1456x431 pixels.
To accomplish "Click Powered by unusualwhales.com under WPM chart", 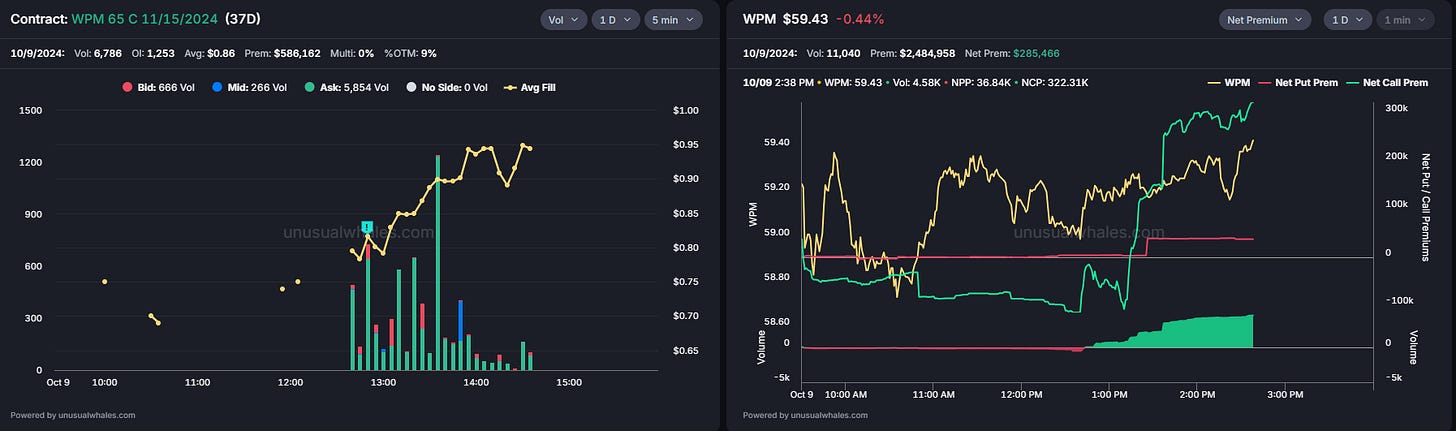I will [x=805, y=414].
